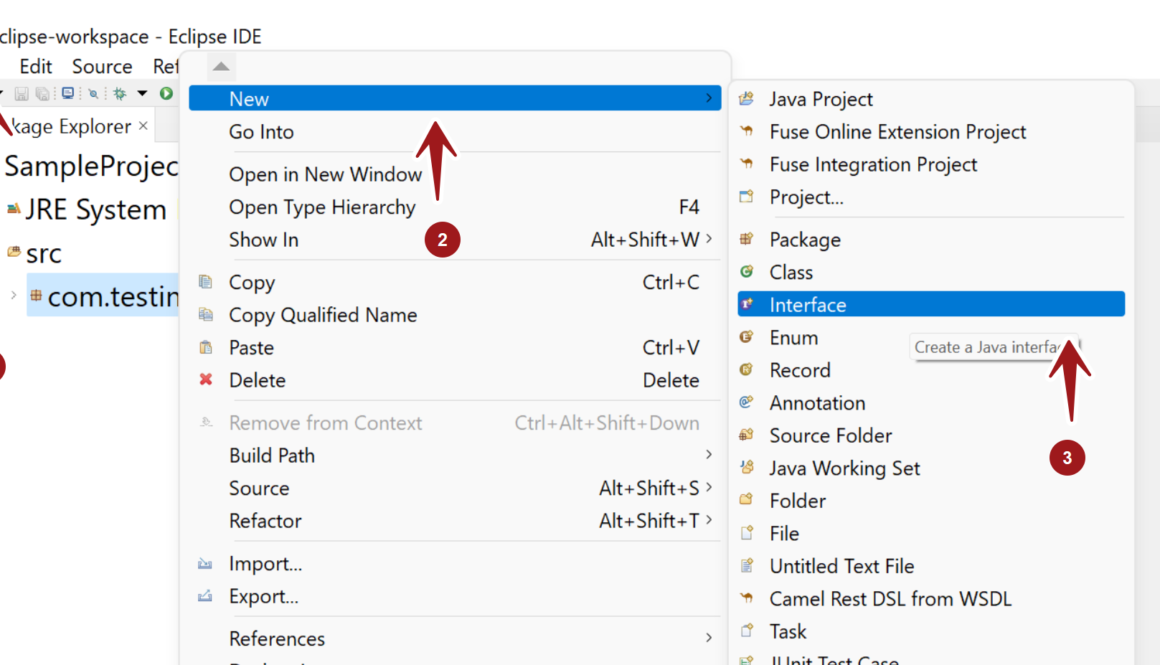1160x665 pixels.
Task: Click the red Delete X icon
Action: (206, 380)
